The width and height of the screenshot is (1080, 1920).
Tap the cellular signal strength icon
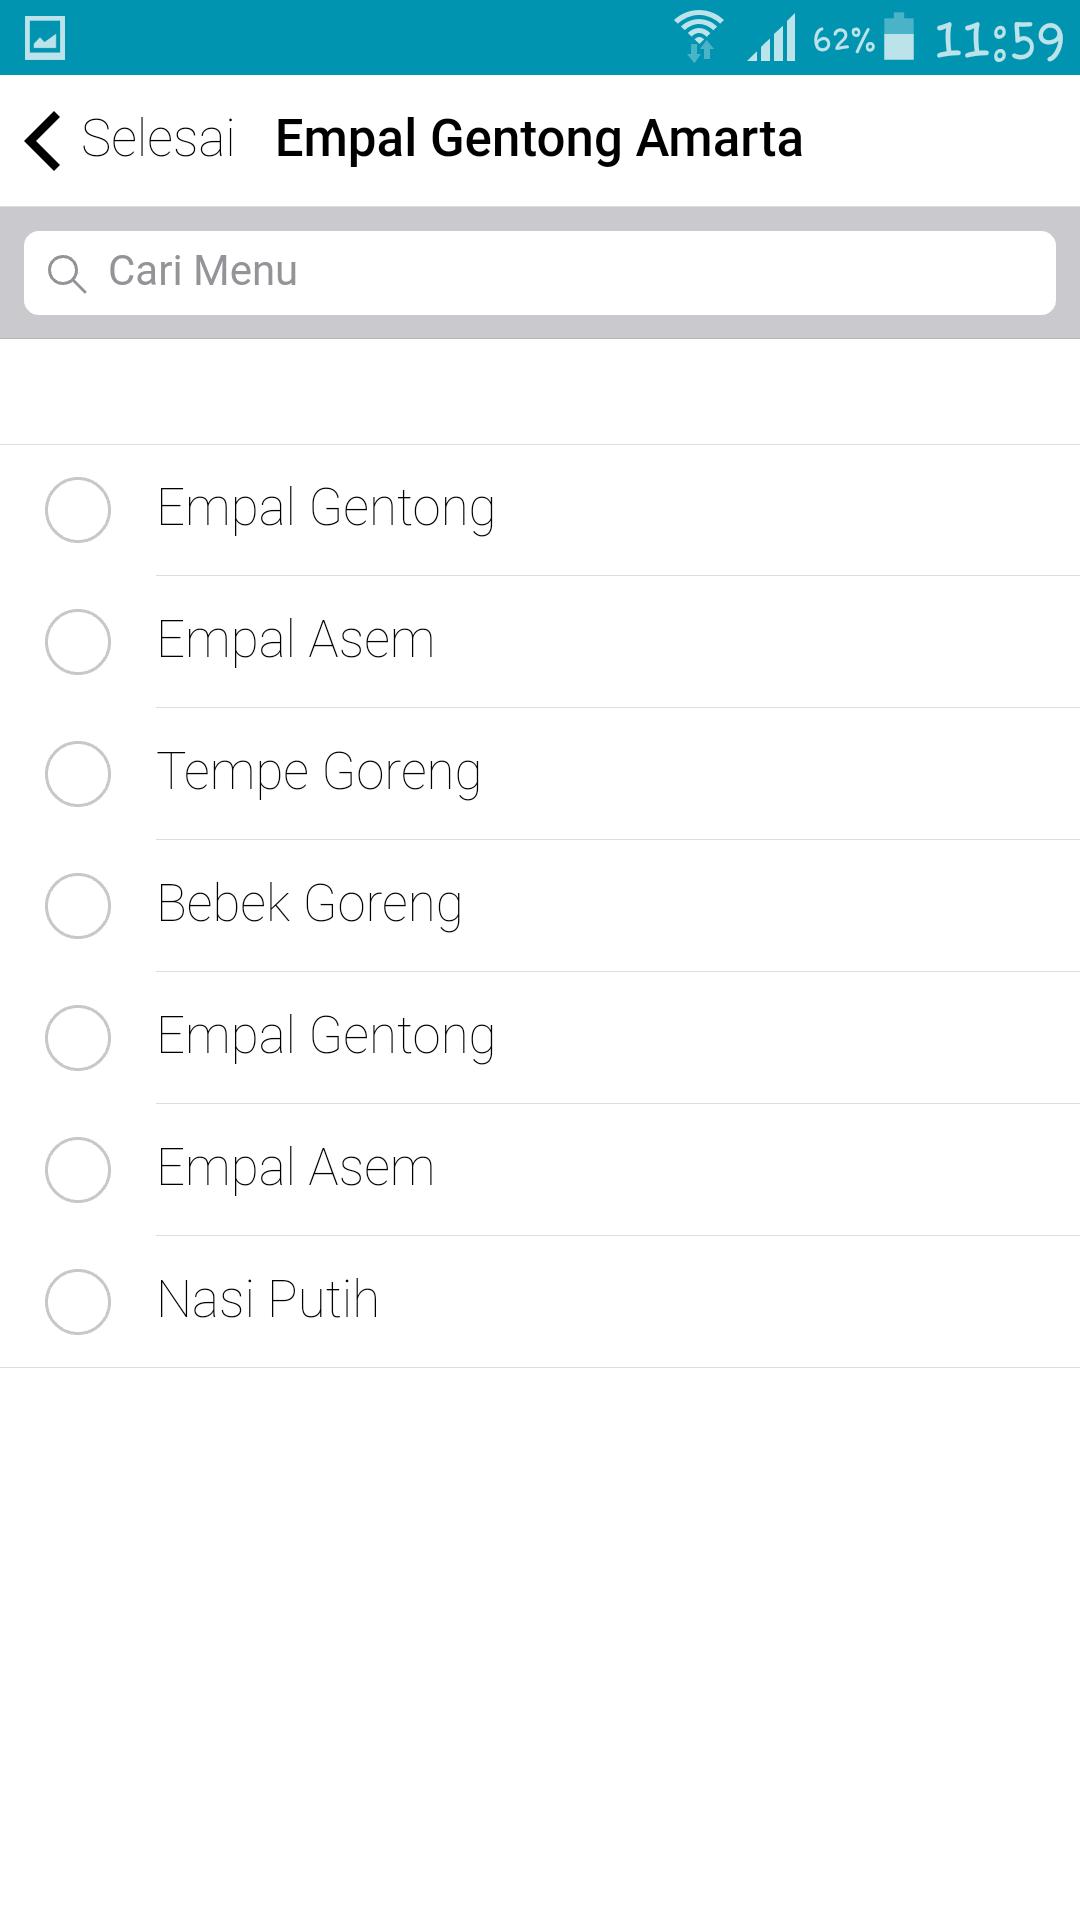pos(772,38)
